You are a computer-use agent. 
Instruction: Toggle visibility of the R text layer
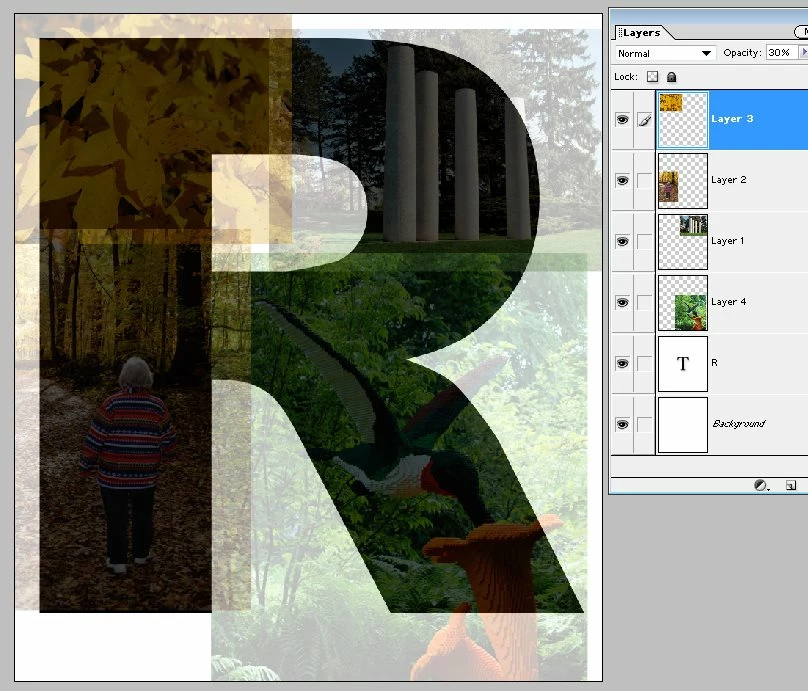coord(622,363)
